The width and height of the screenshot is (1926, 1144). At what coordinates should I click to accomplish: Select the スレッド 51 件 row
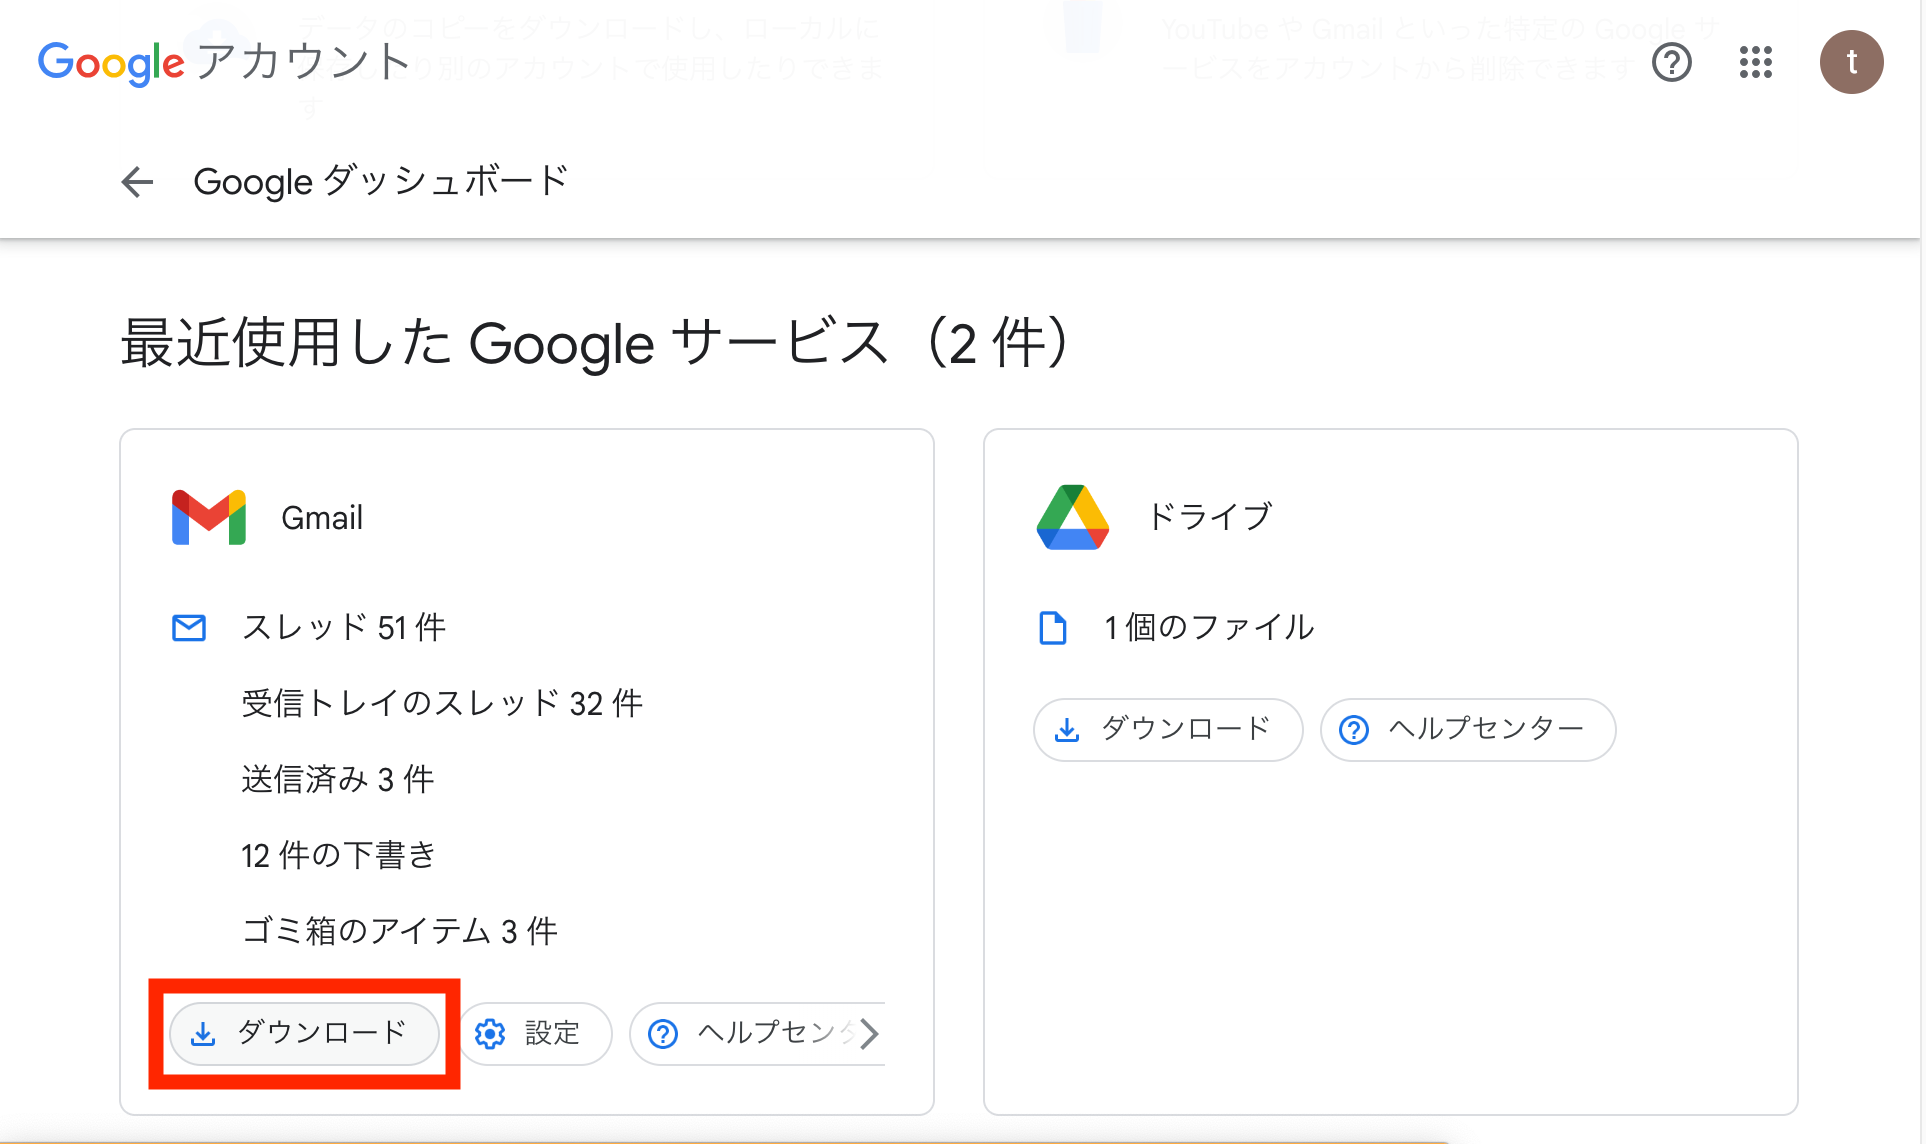click(343, 628)
